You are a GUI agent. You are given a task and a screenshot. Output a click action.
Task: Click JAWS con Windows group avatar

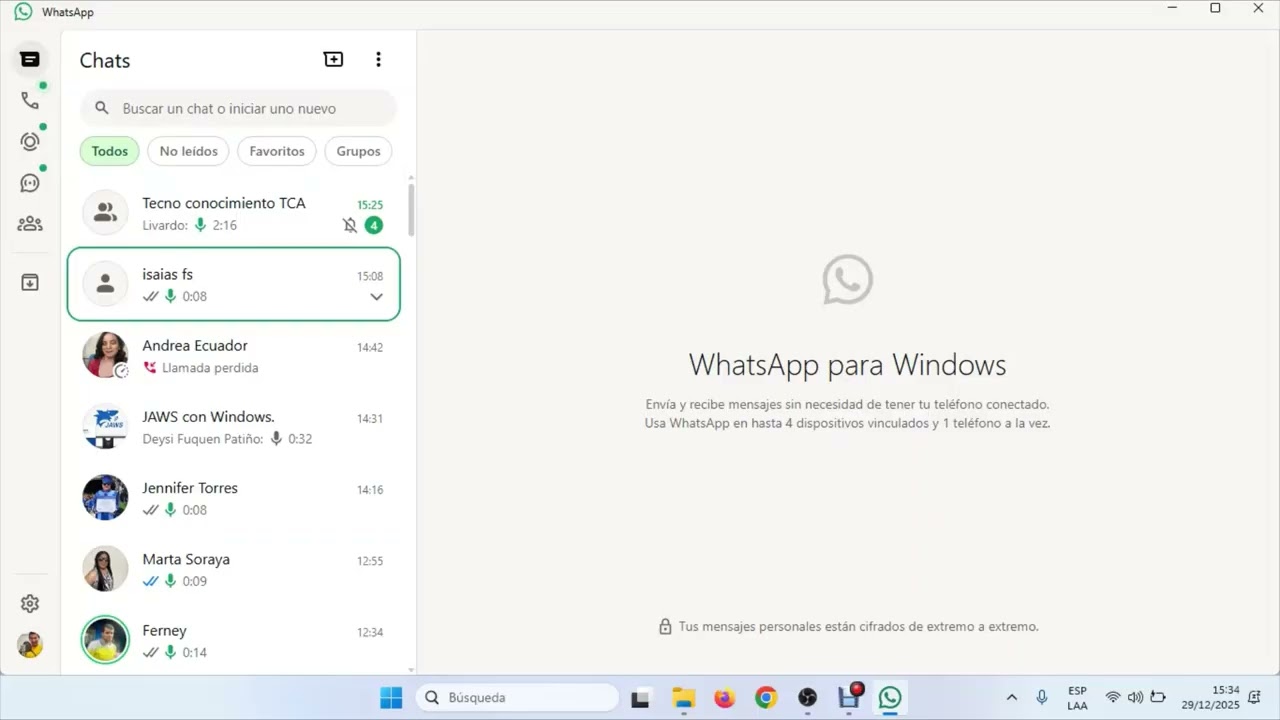[105, 426]
